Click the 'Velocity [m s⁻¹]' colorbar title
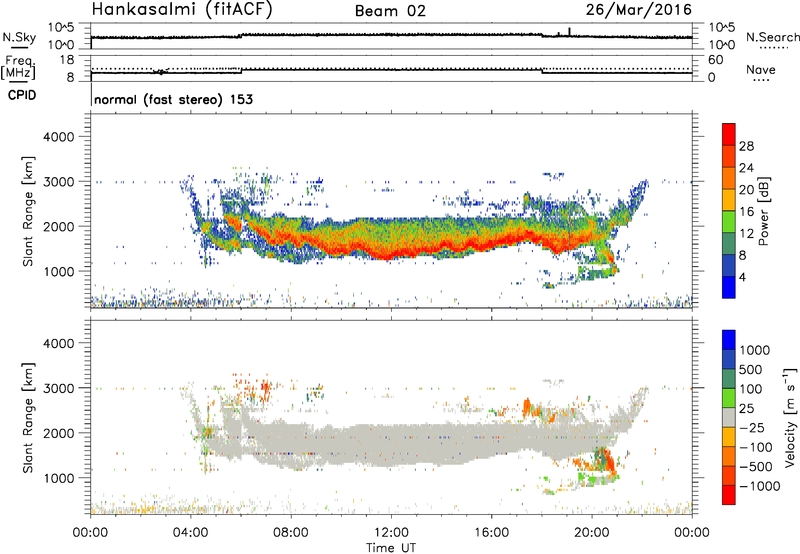This screenshot has height=554, width=800. (x=790, y=417)
